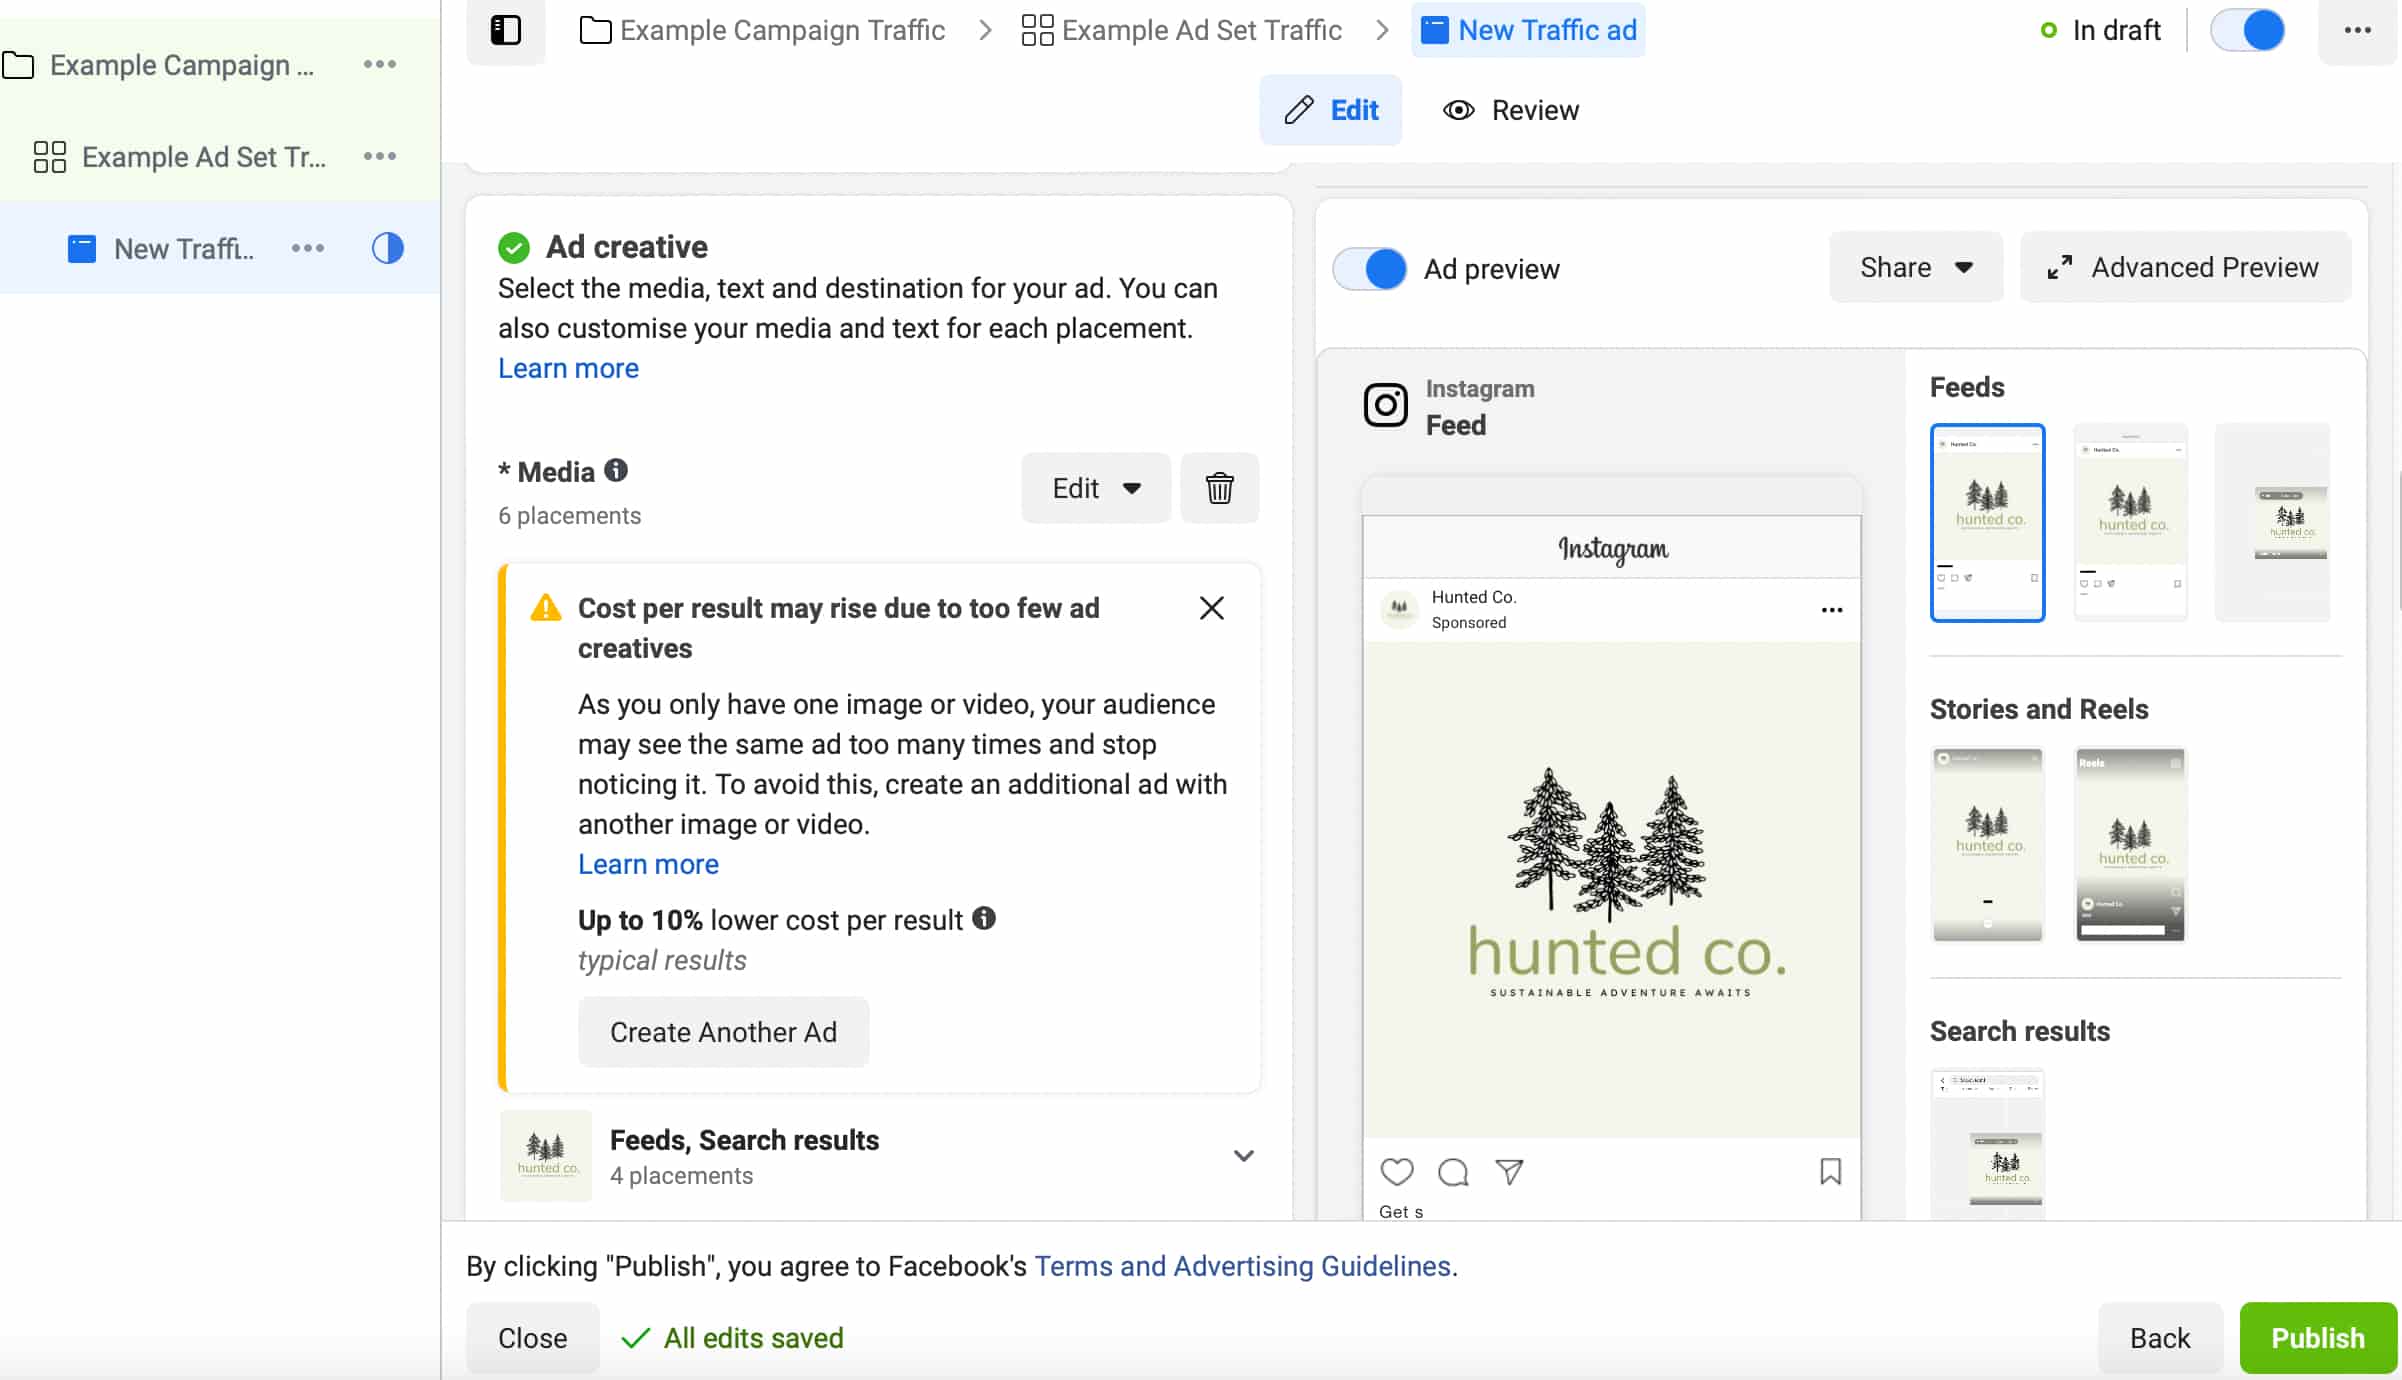
Task: Delete the ad media using the trash icon
Action: 1219,488
